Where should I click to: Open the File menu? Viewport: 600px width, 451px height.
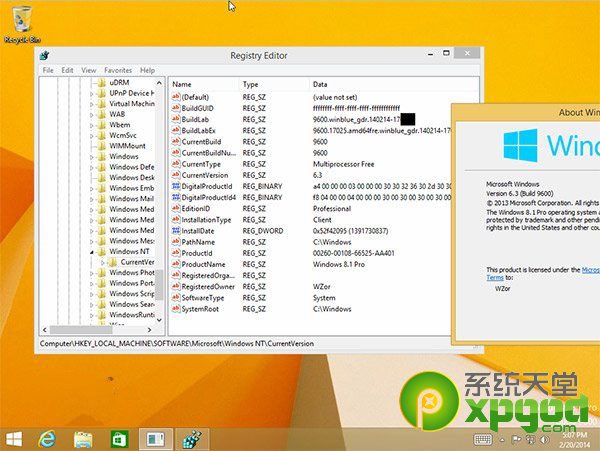[48, 70]
